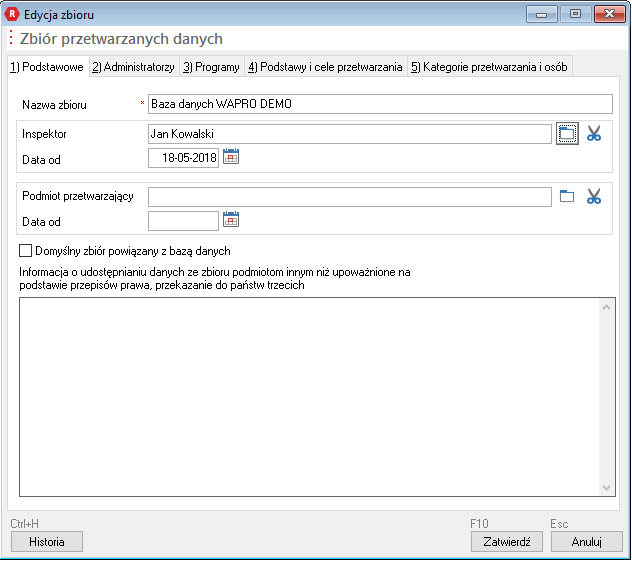
Task: Confirm with the Zatwierdź button
Action: (x=507, y=542)
